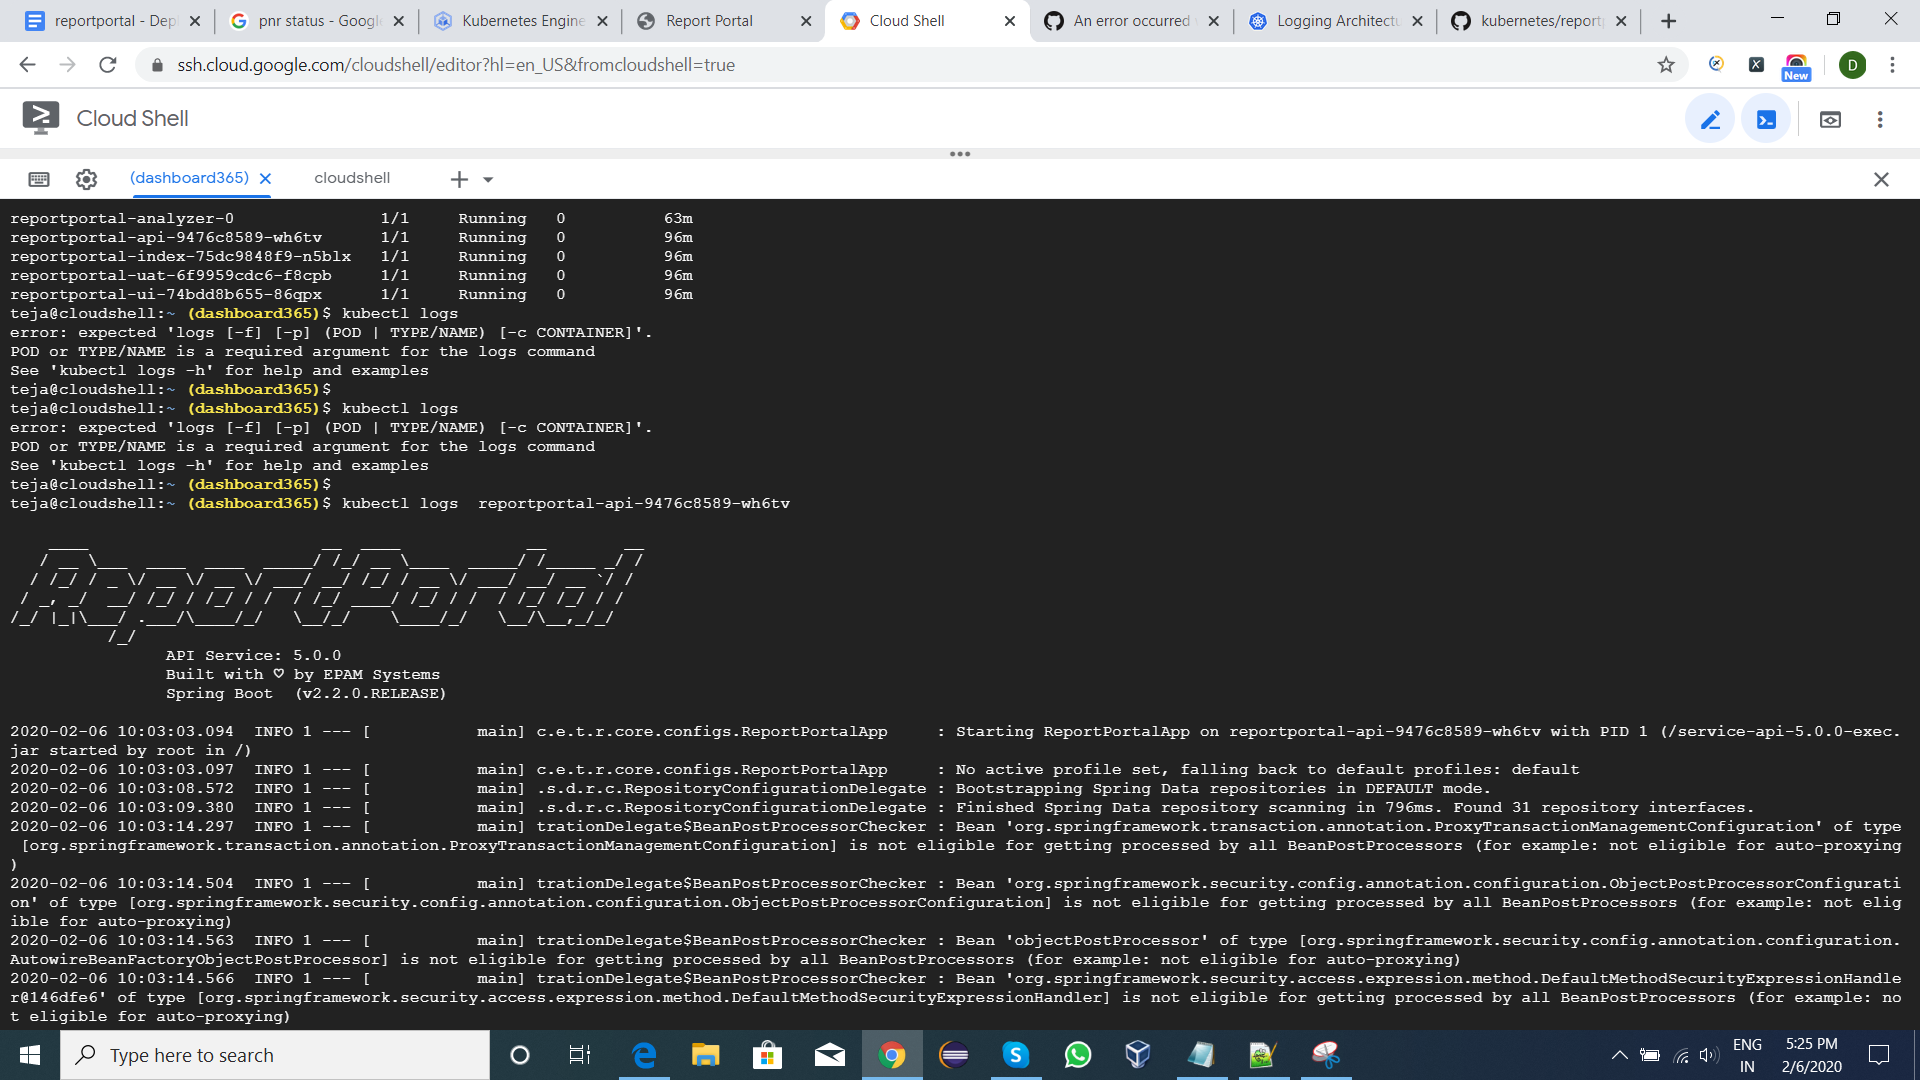Screen dimensions: 1920x1080
Task: Switch to the cloudshell terminal tab
Action: click(352, 178)
